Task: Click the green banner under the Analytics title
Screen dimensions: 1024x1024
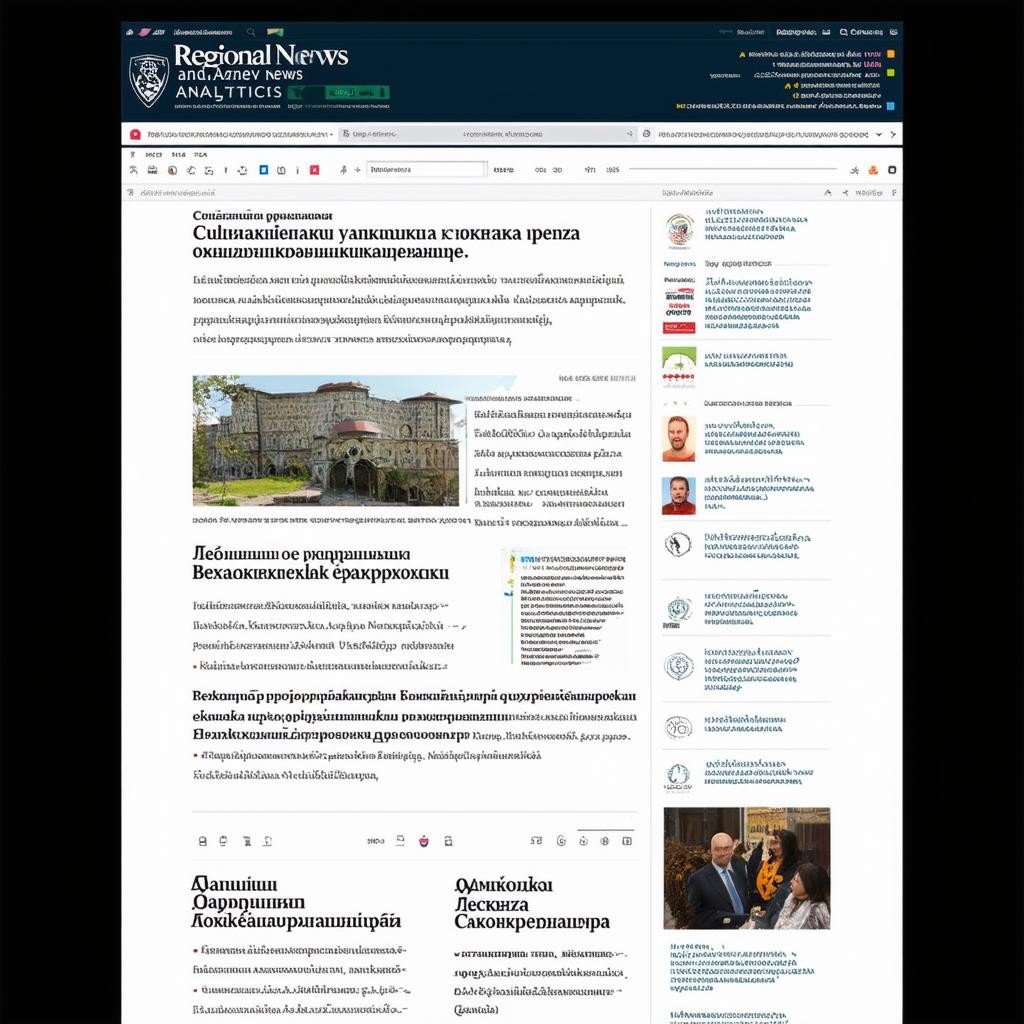Action: (x=338, y=93)
